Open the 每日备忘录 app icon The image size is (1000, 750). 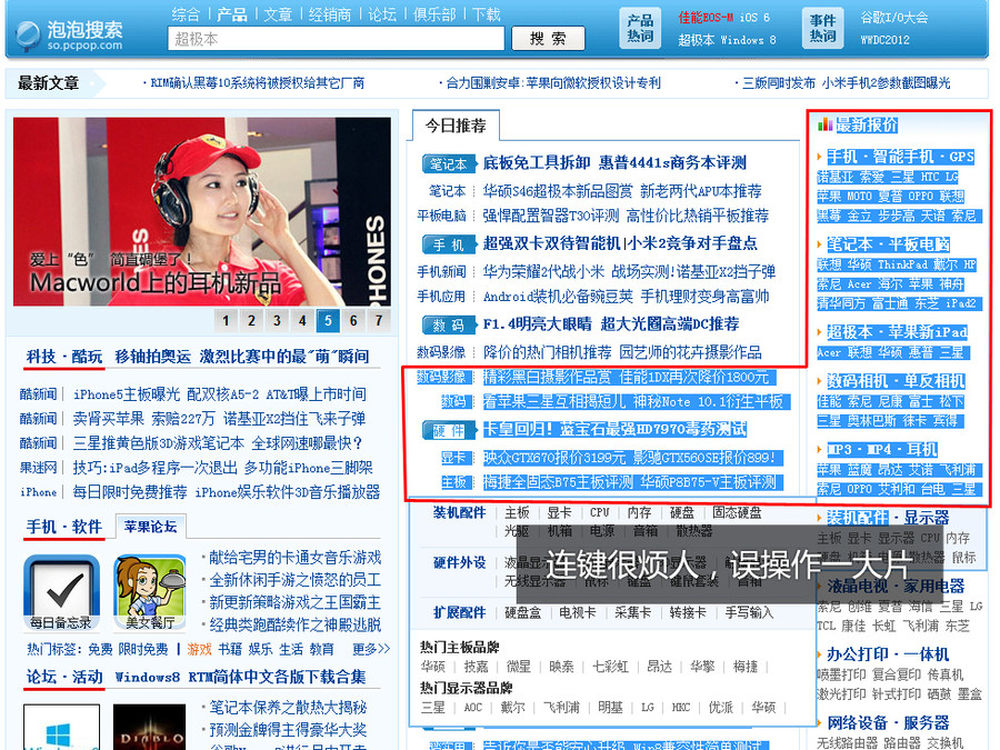62,591
